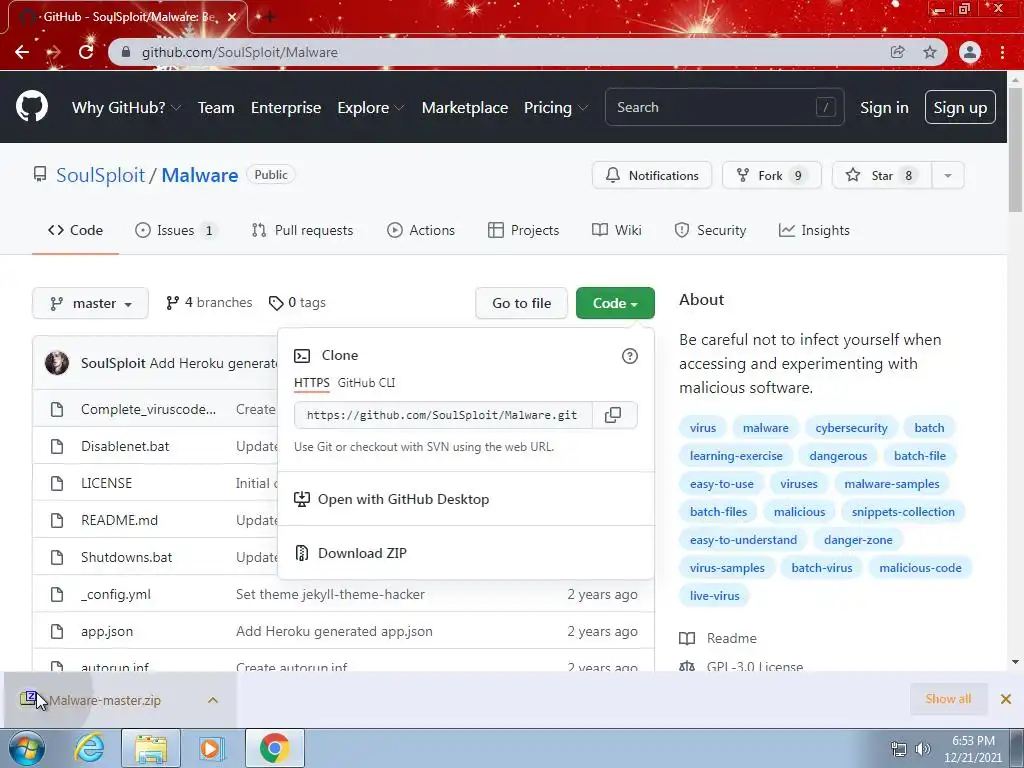The height and width of the screenshot is (768, 1024).
Task: Open the 4 branches link
Action: coord(209,303)
